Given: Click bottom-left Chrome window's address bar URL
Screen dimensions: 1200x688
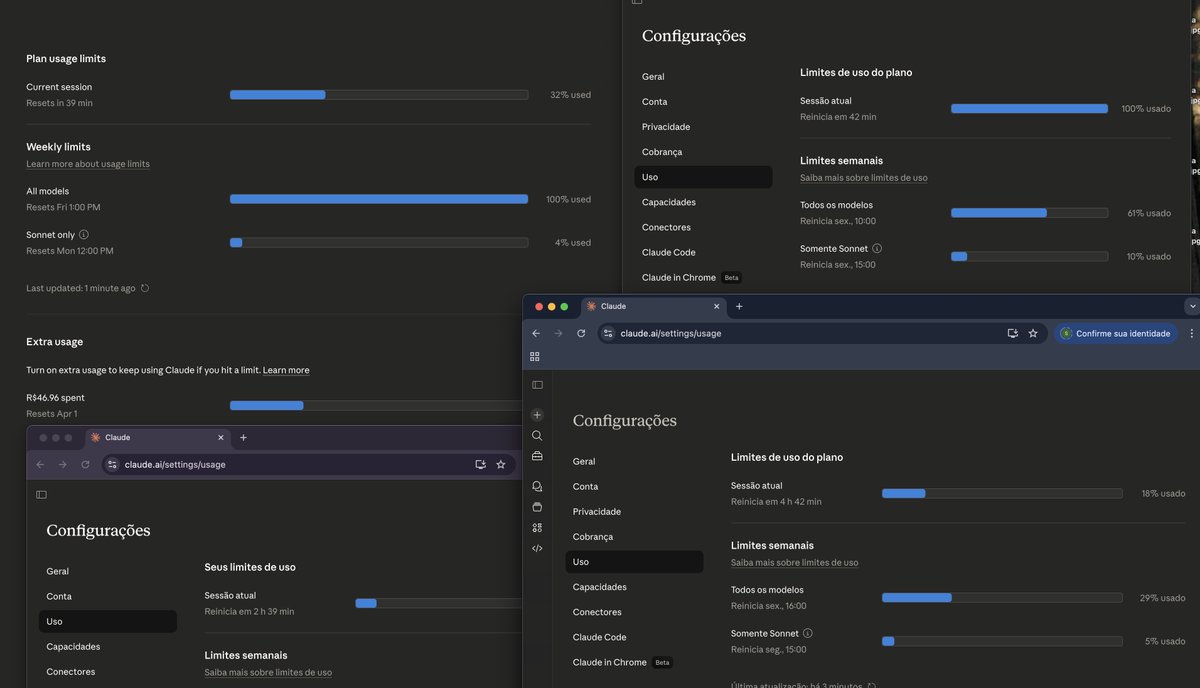Looking at the screenshot, I should pos(175,464).
